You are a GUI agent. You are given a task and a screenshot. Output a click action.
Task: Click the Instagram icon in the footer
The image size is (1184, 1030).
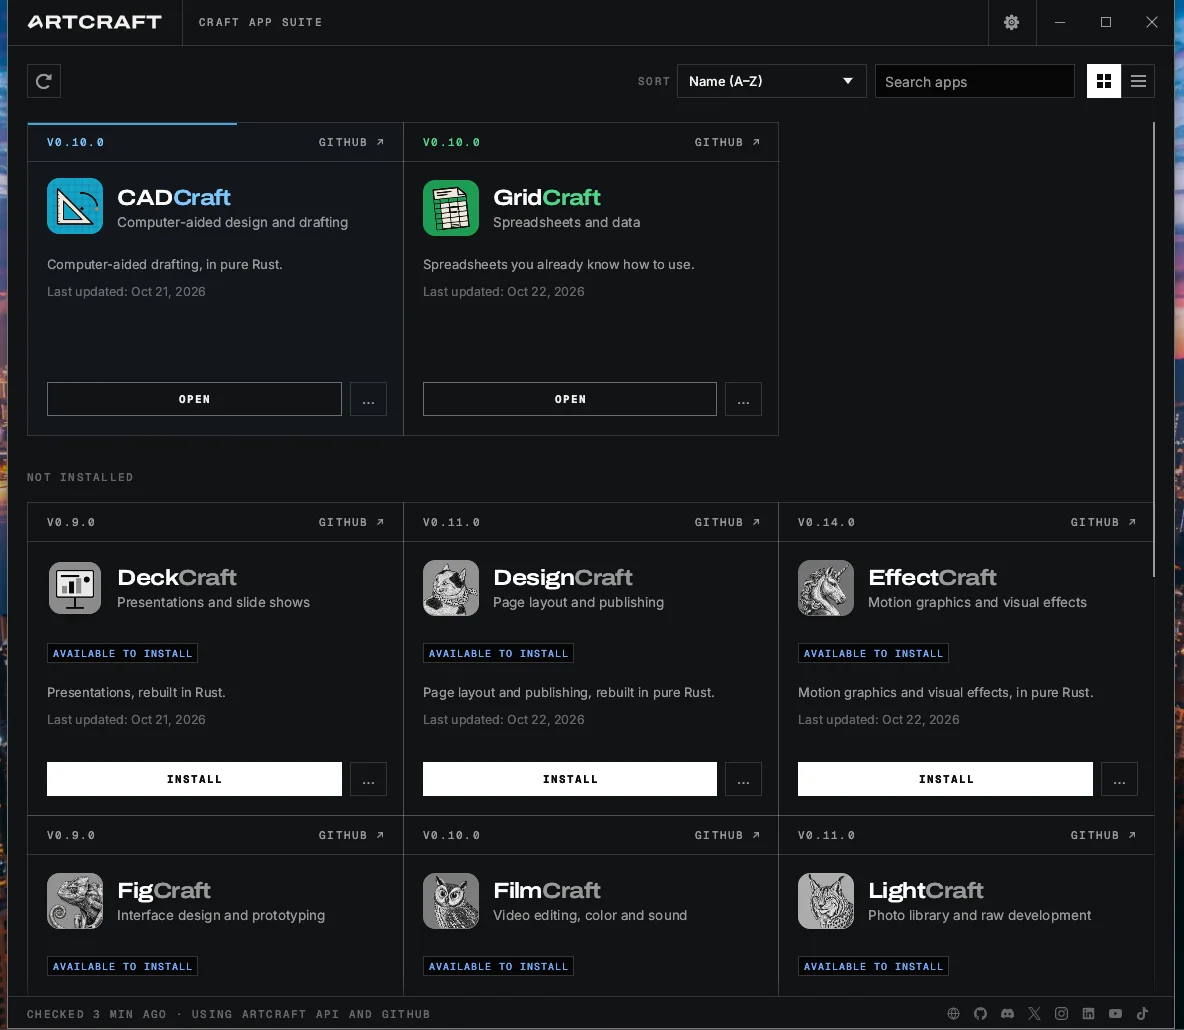pyautogui.click(x=1061, y=1013)
